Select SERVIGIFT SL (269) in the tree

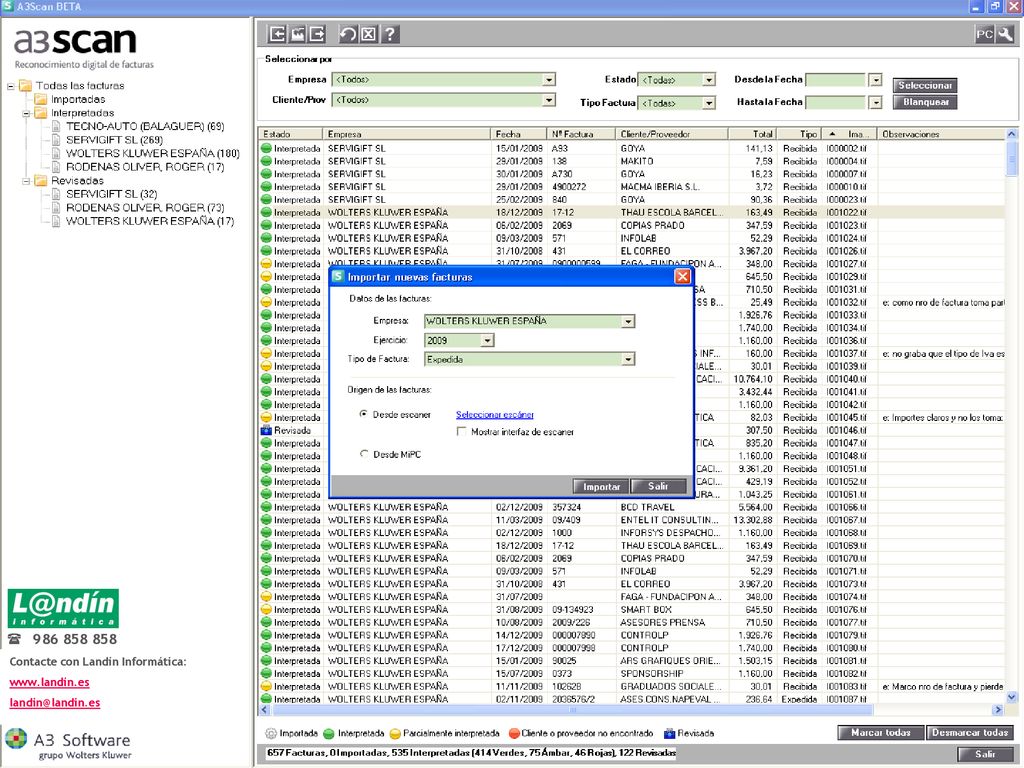click(x=114, y=140)
